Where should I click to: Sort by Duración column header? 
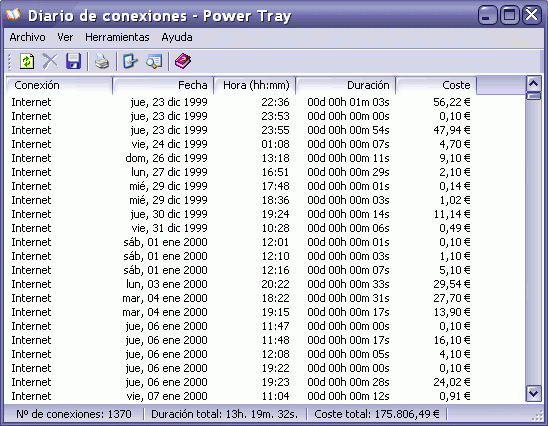[345, 85]
